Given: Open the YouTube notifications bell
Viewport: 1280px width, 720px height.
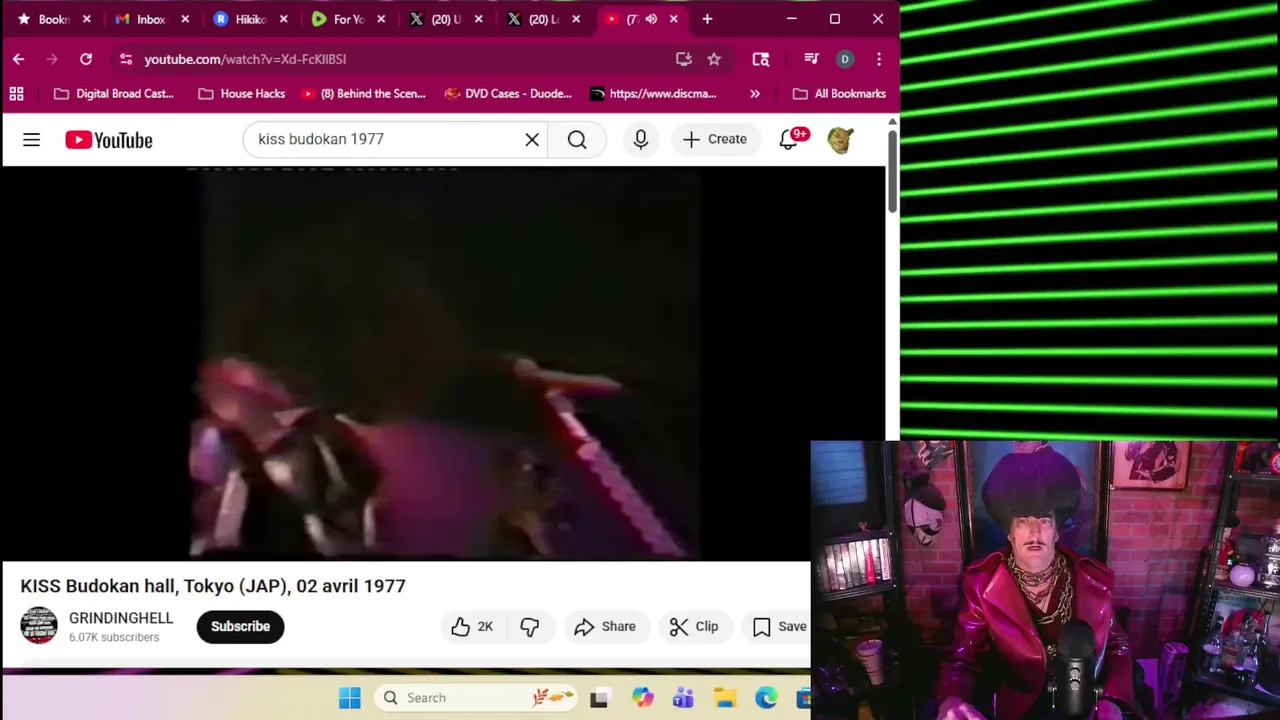Looking at the screenshot, I should [789, 140].
